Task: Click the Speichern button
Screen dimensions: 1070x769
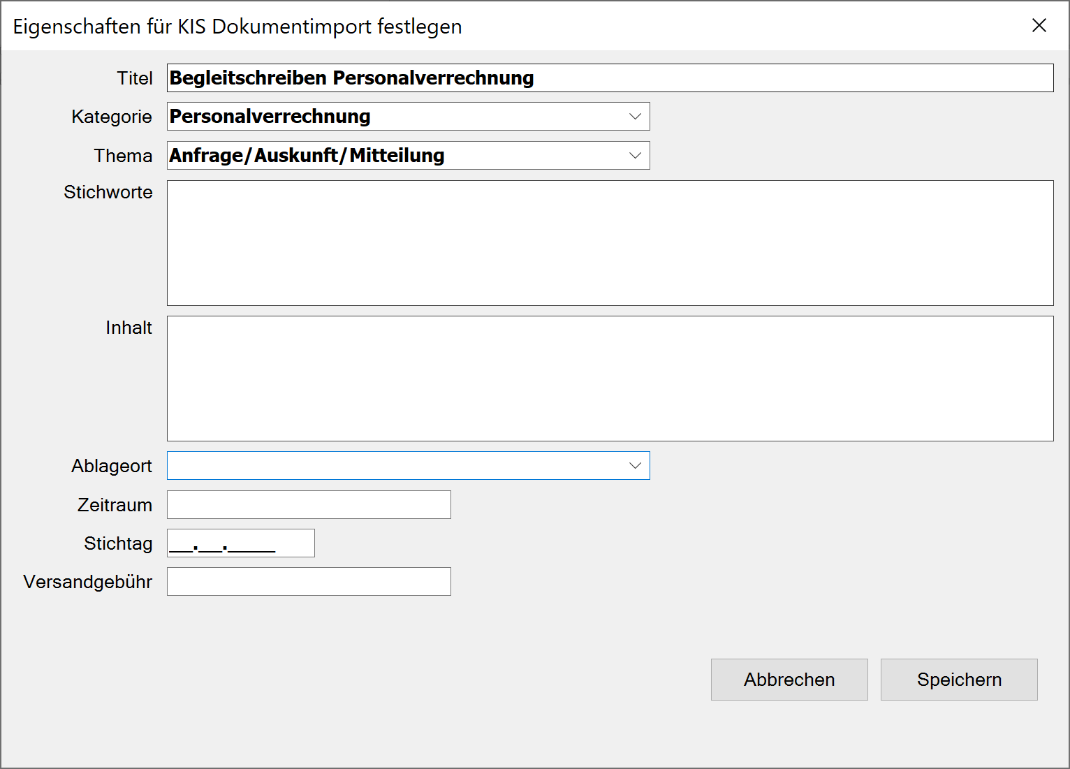Action: [958, 679]
